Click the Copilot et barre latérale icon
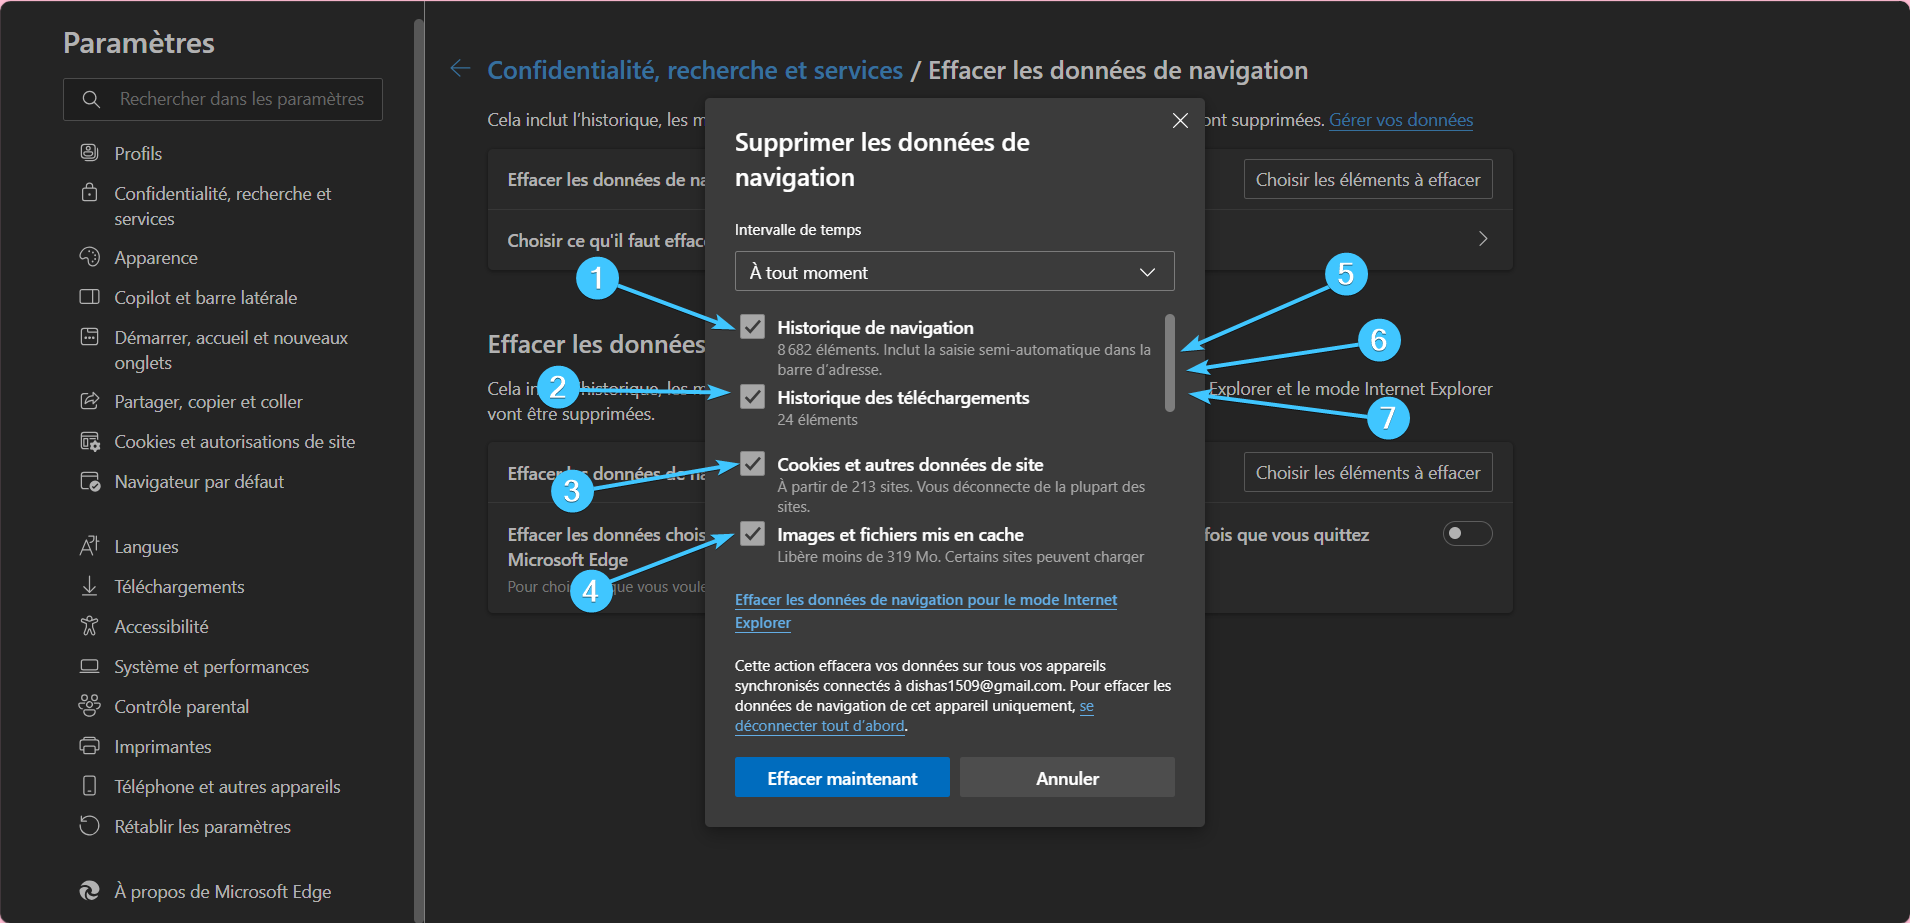The width and height of the screenshot is (1910, 923). [x=90, y=297]
